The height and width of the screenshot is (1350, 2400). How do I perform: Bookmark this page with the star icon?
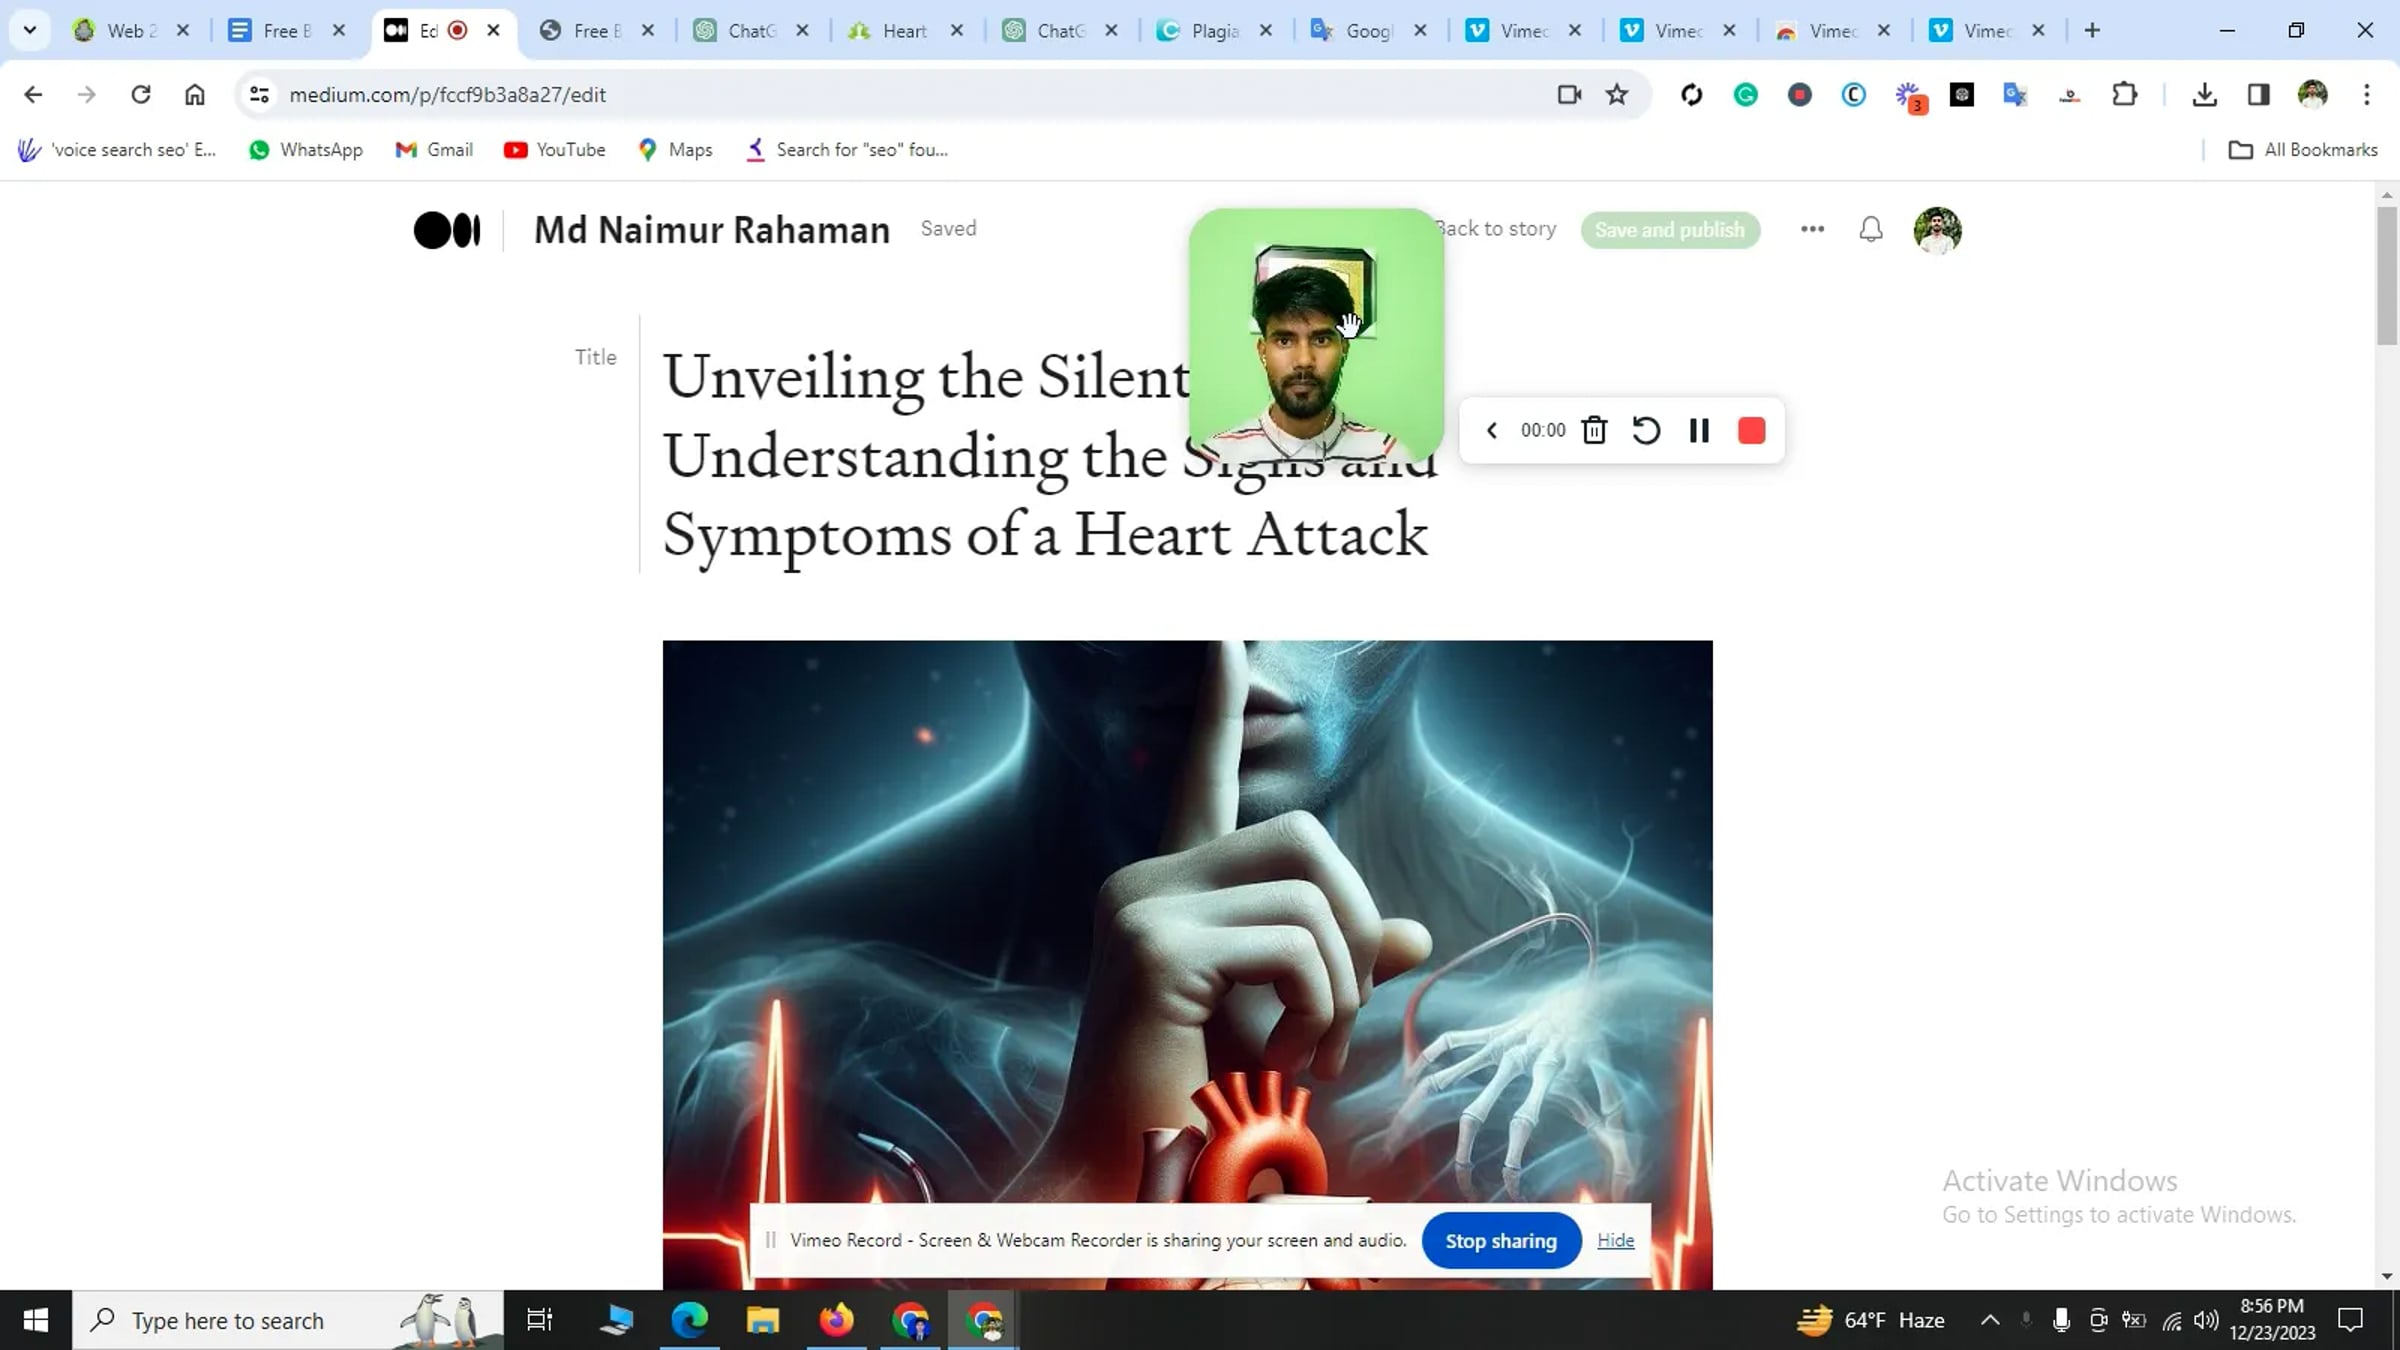click(x=1616, y=94)
